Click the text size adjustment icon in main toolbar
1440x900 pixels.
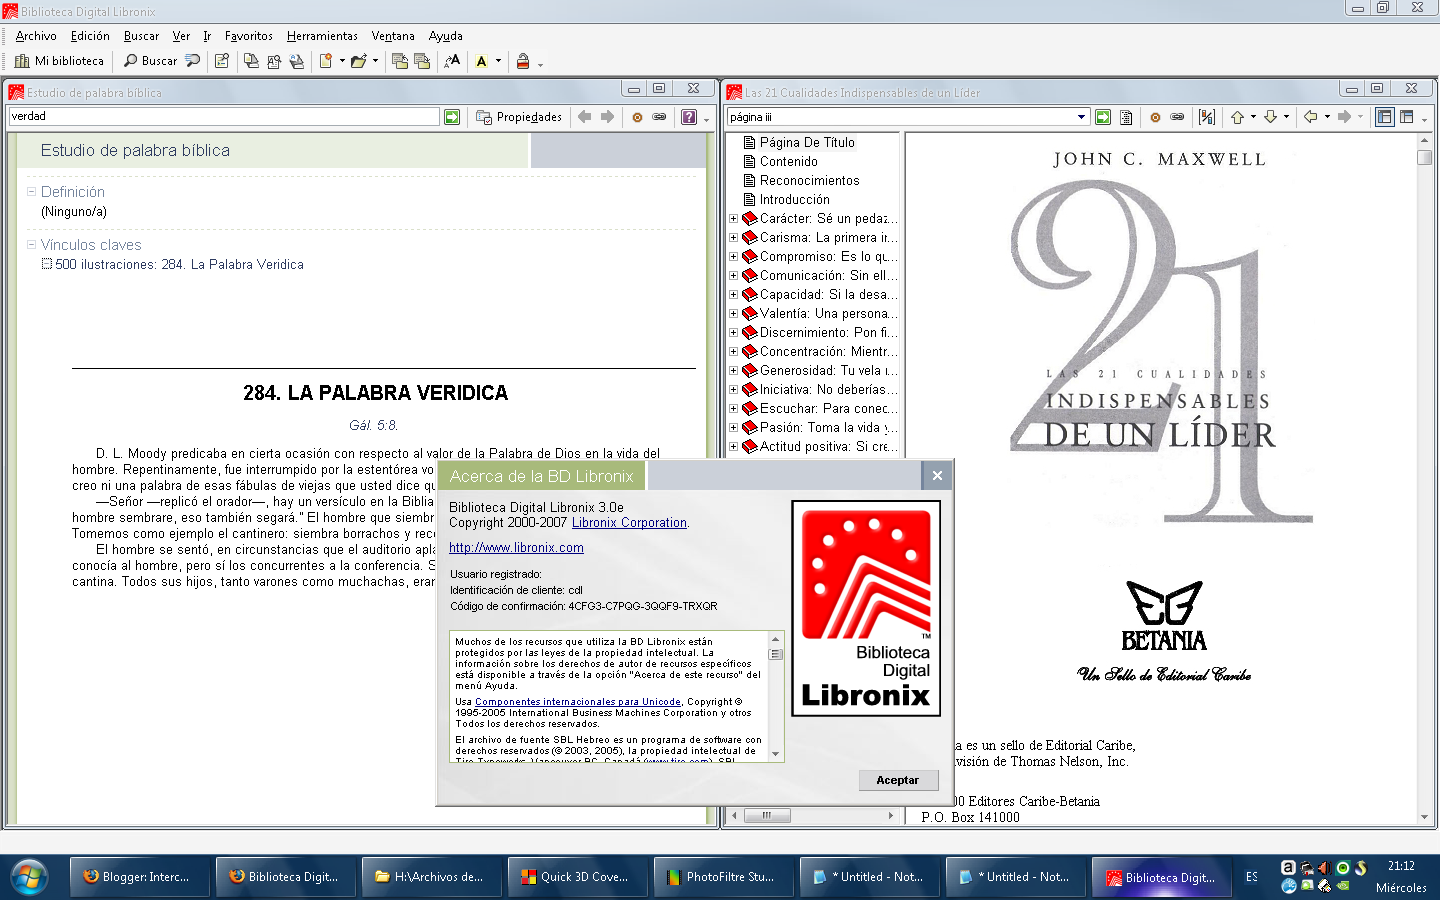click(x=452, y=61)
